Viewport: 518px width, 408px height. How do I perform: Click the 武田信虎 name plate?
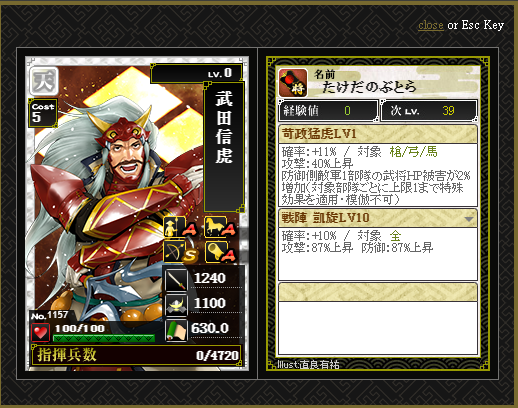[224, 147]
